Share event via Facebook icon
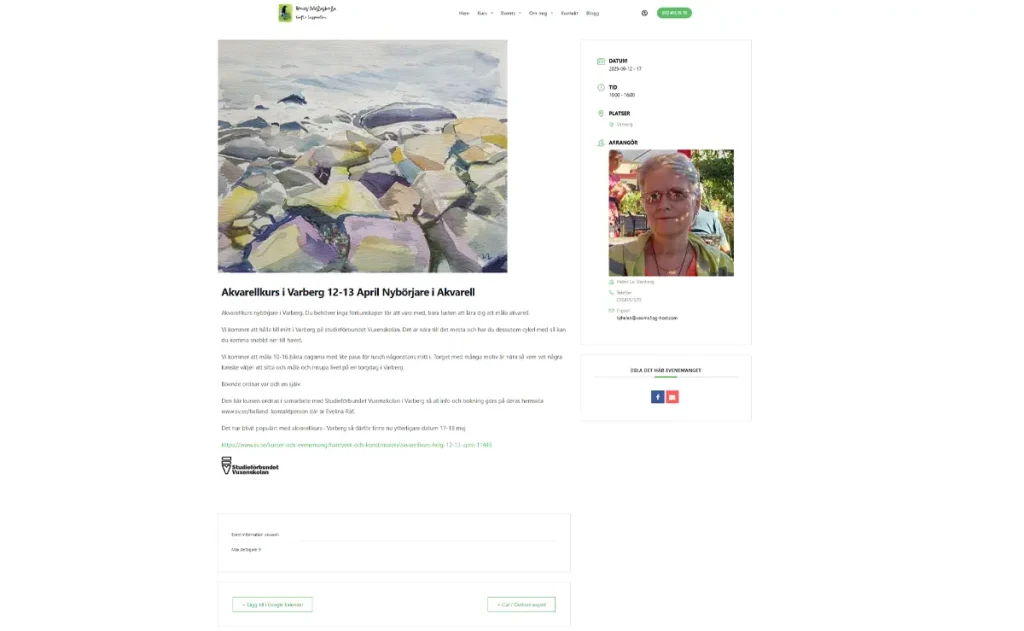This screenshot has height=631, width=1024. point(658,396)
